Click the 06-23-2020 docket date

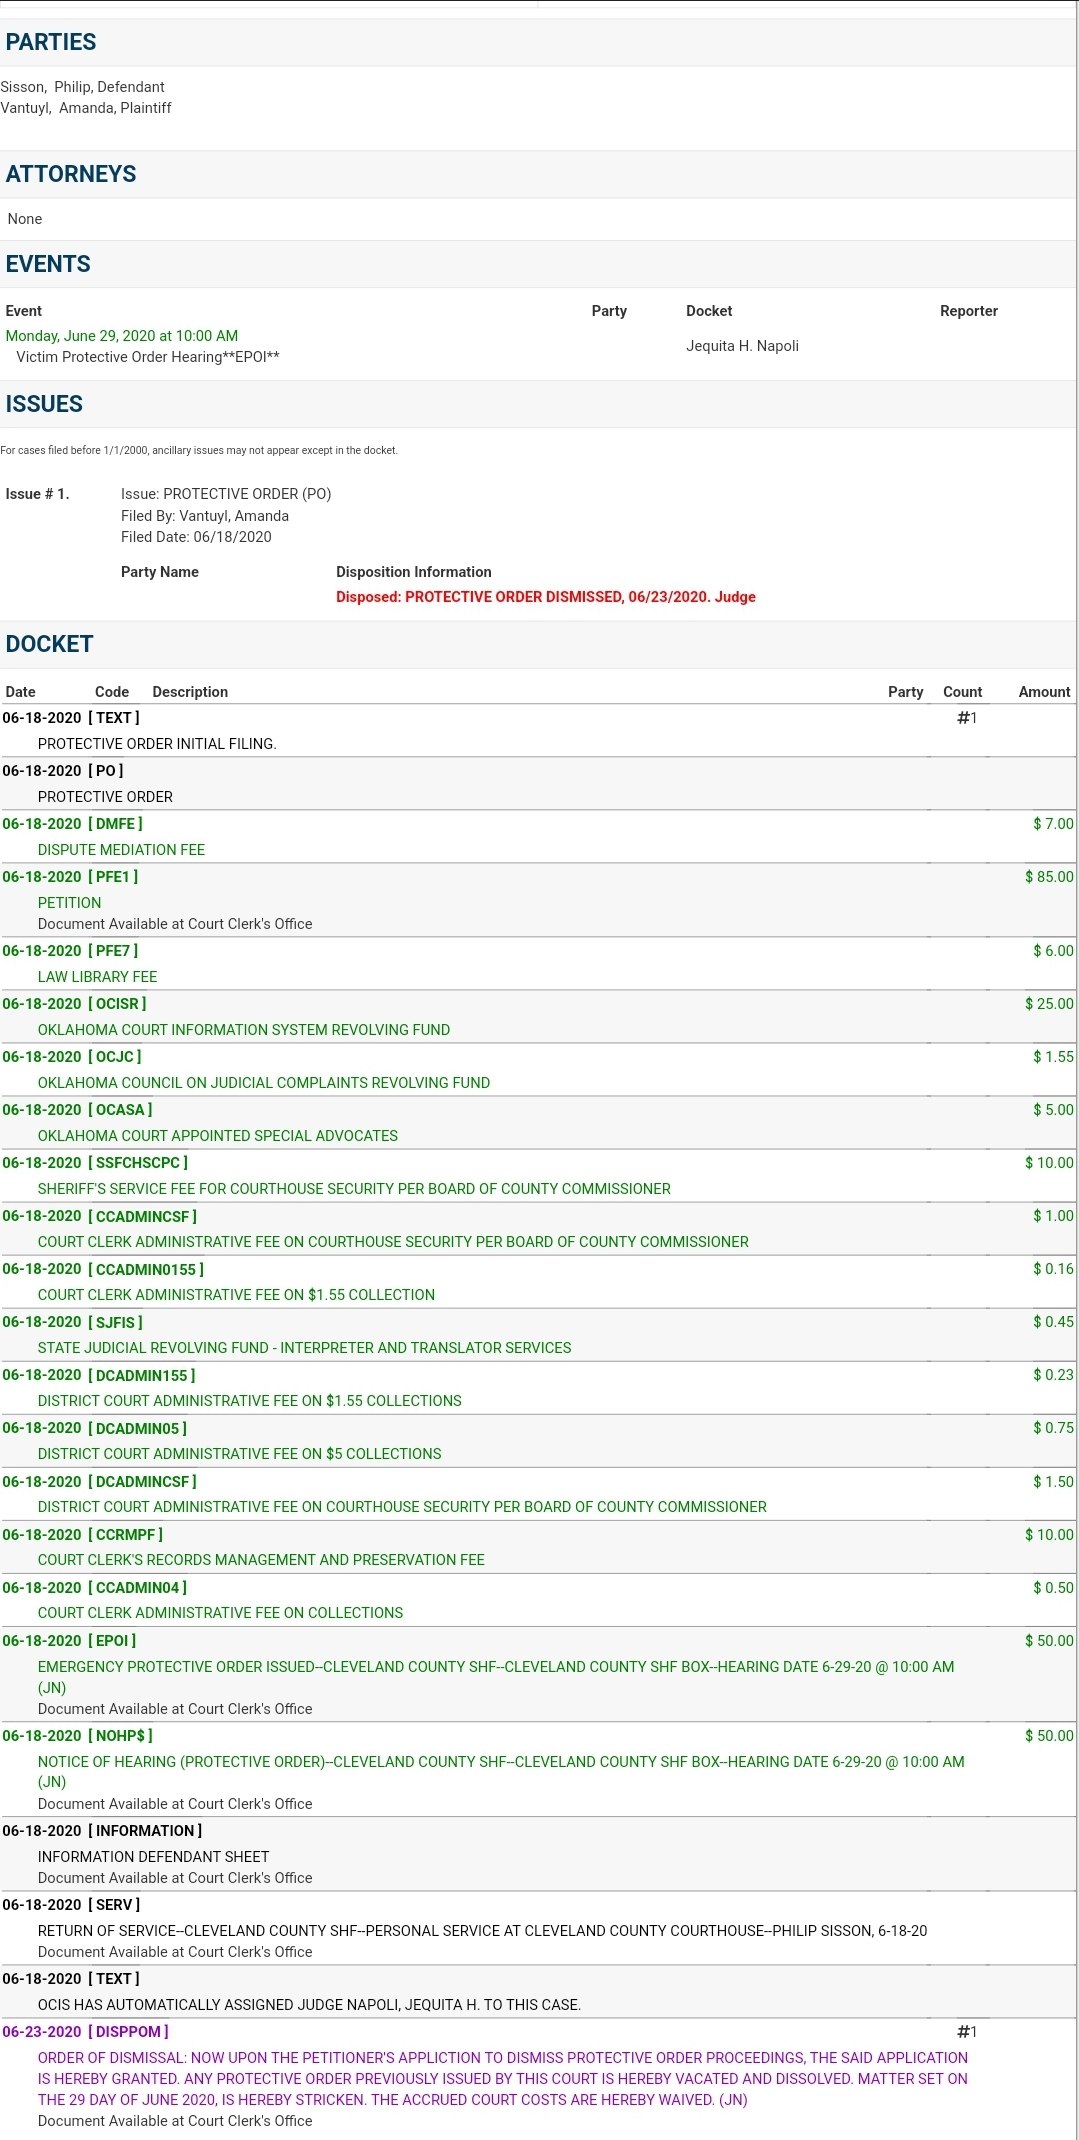coord(42,2032)
